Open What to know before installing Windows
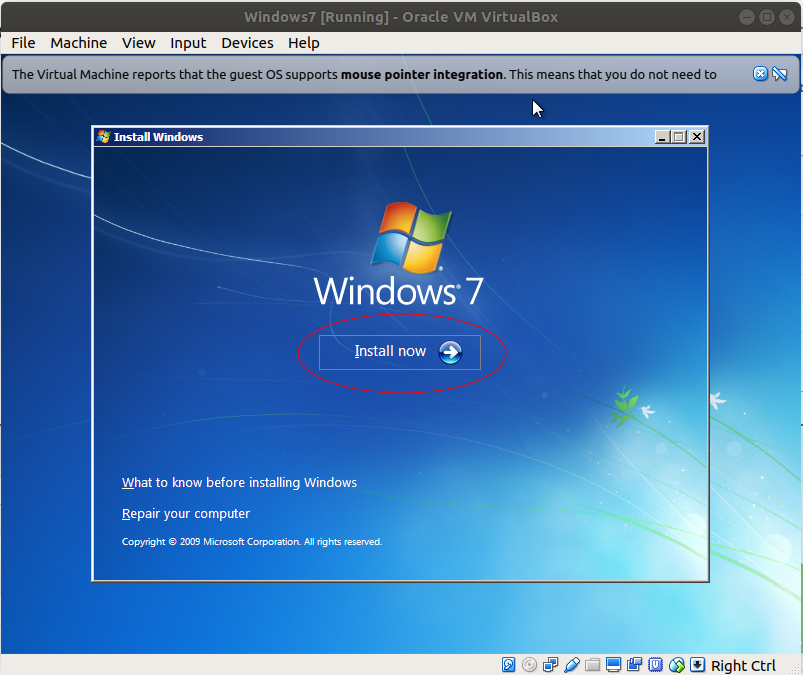This screenshot has height=675, width=803. tap(239, 482)
